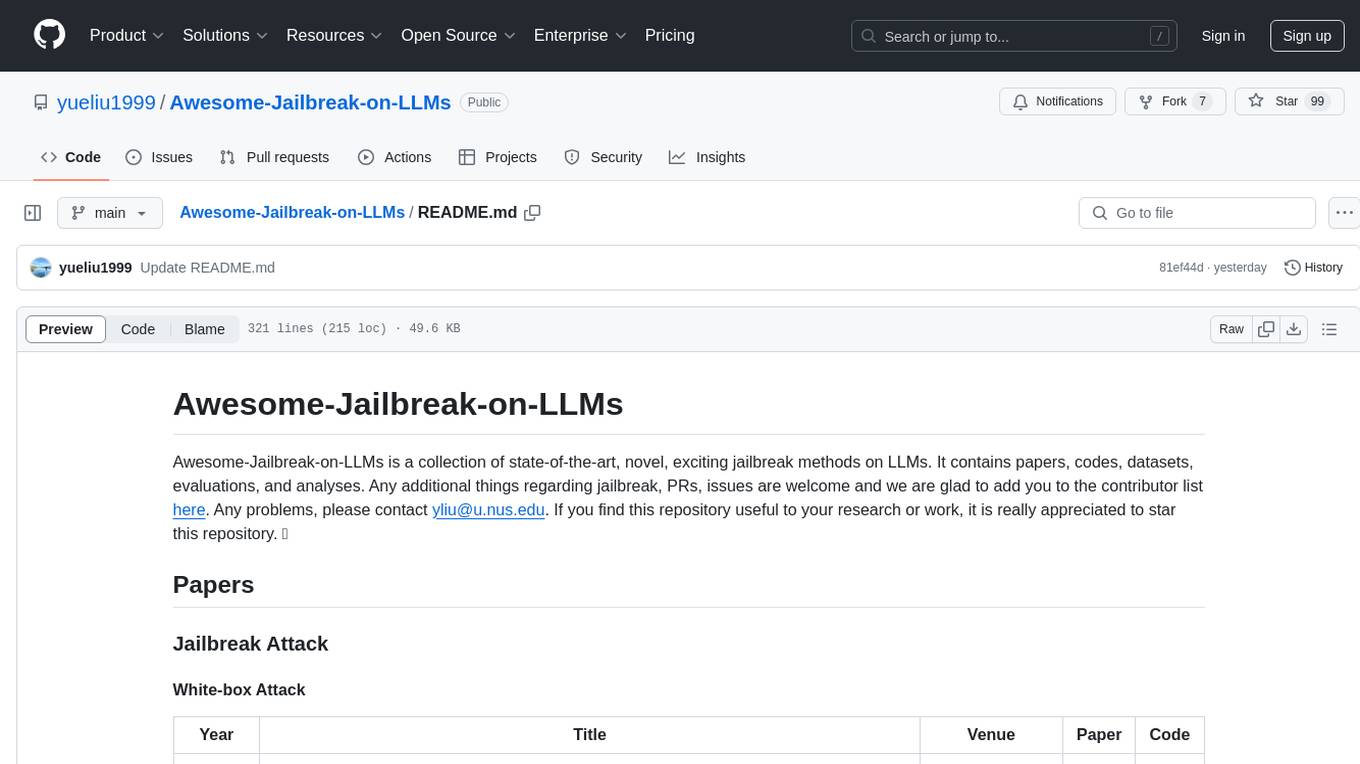This screenshot has width=1360, height=764.
Task: Open yueliu1999 avatar in commit bar
Action: tap(41, 267)
